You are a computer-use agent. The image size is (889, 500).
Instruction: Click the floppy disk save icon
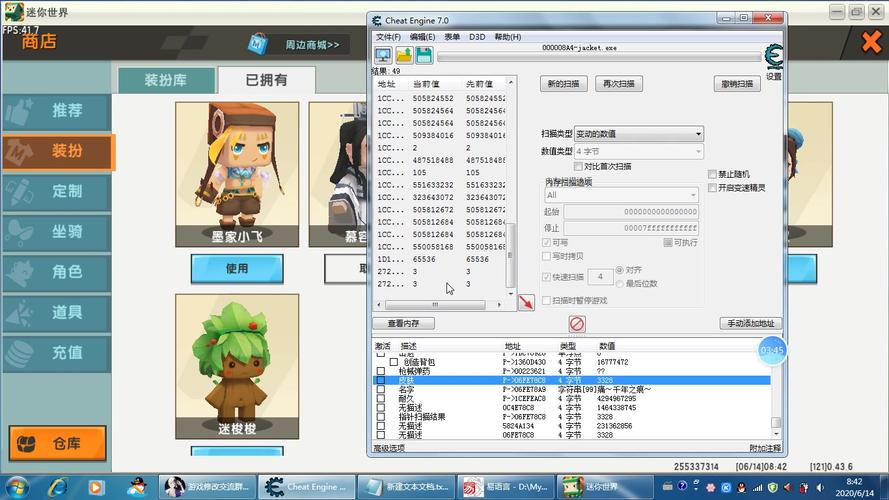coord(424,56)
